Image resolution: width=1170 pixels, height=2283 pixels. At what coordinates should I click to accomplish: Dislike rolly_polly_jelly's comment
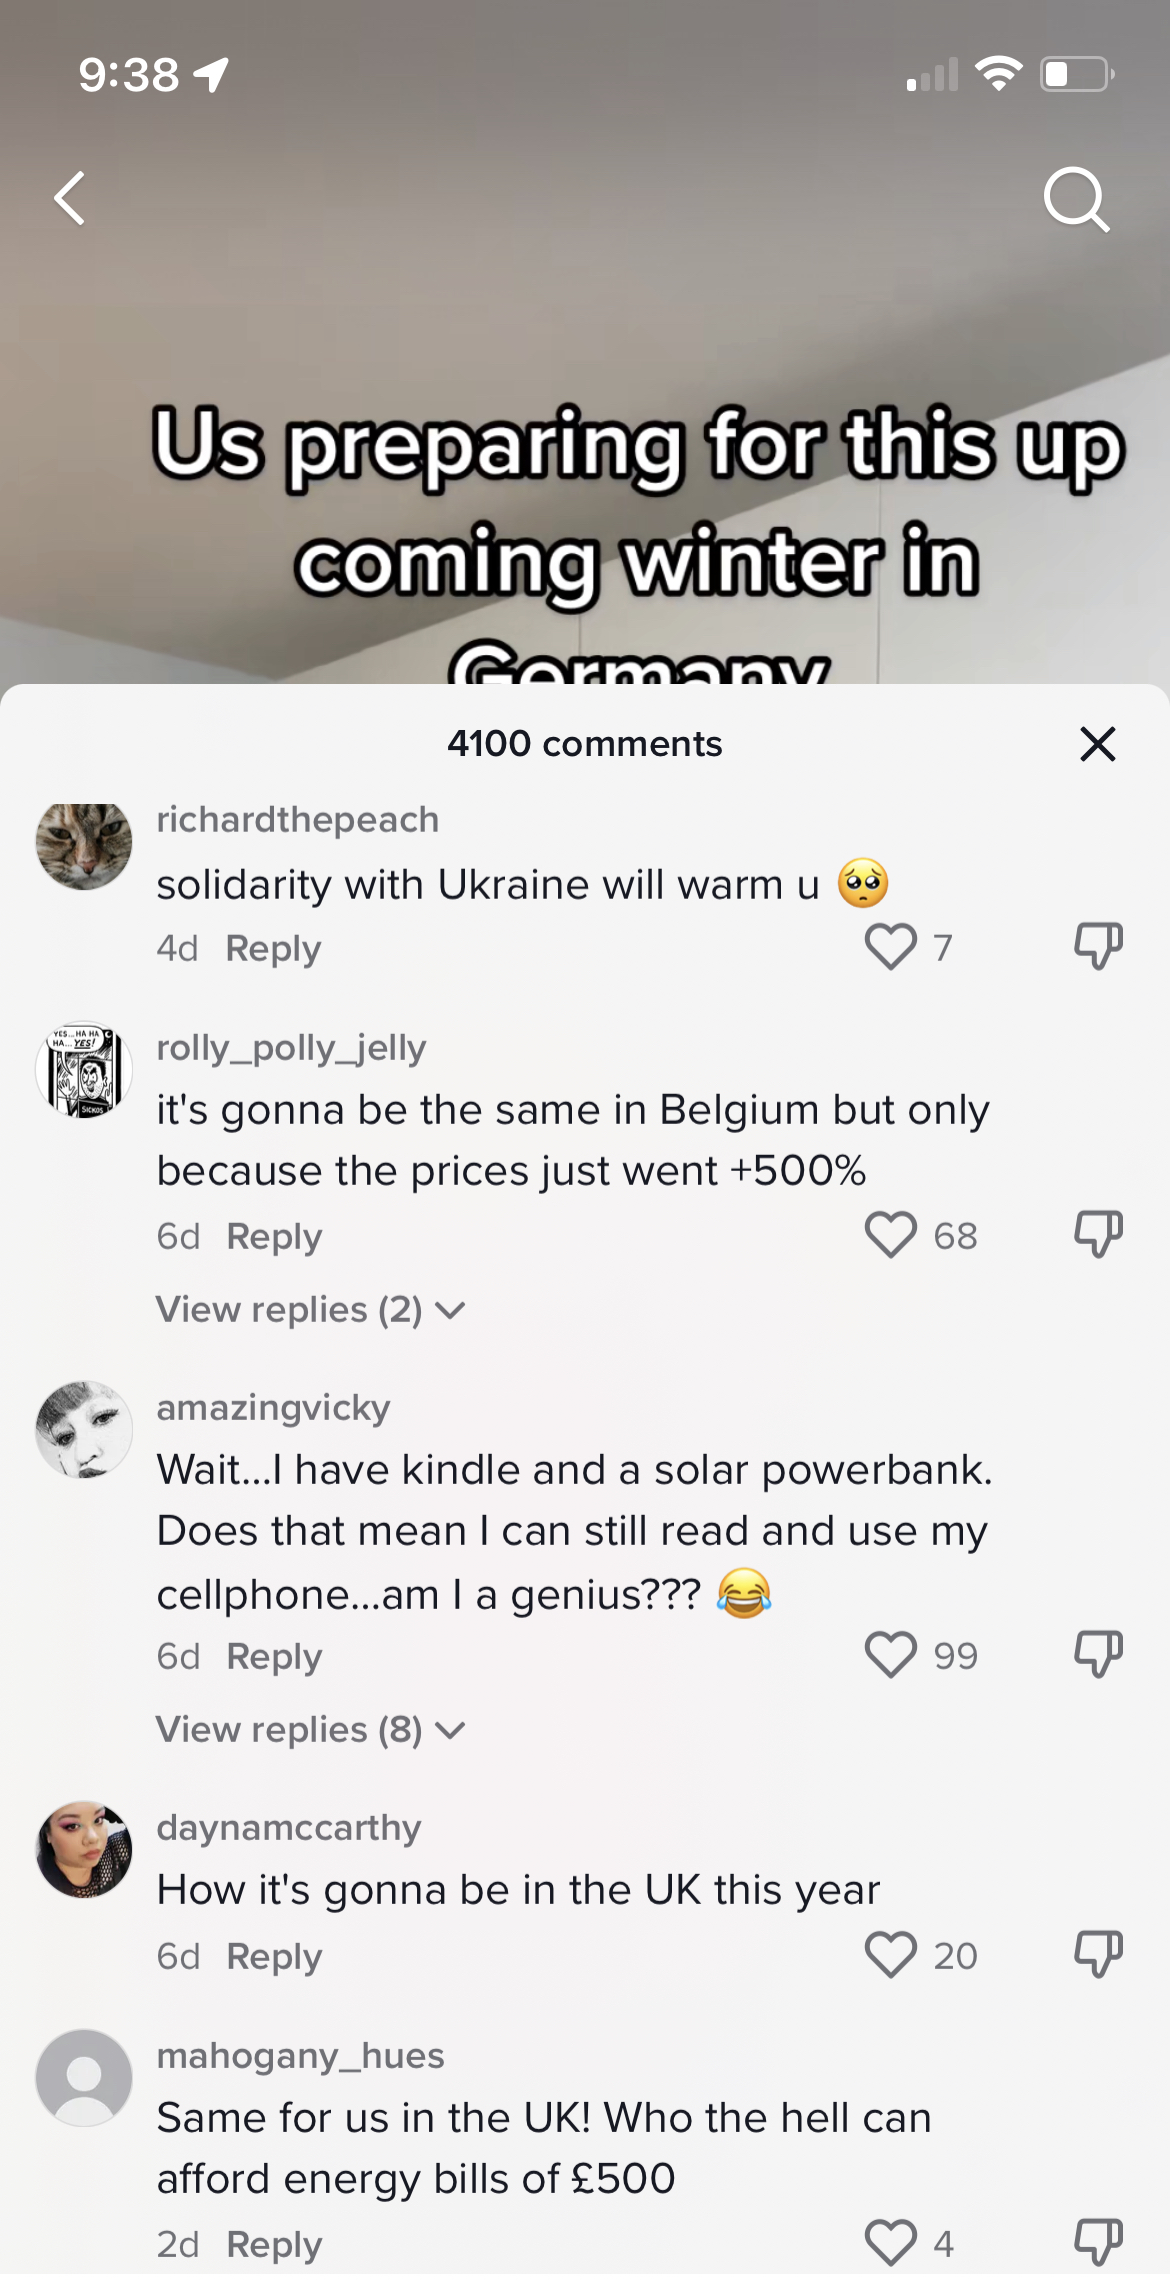(x=1098, y=1234)
